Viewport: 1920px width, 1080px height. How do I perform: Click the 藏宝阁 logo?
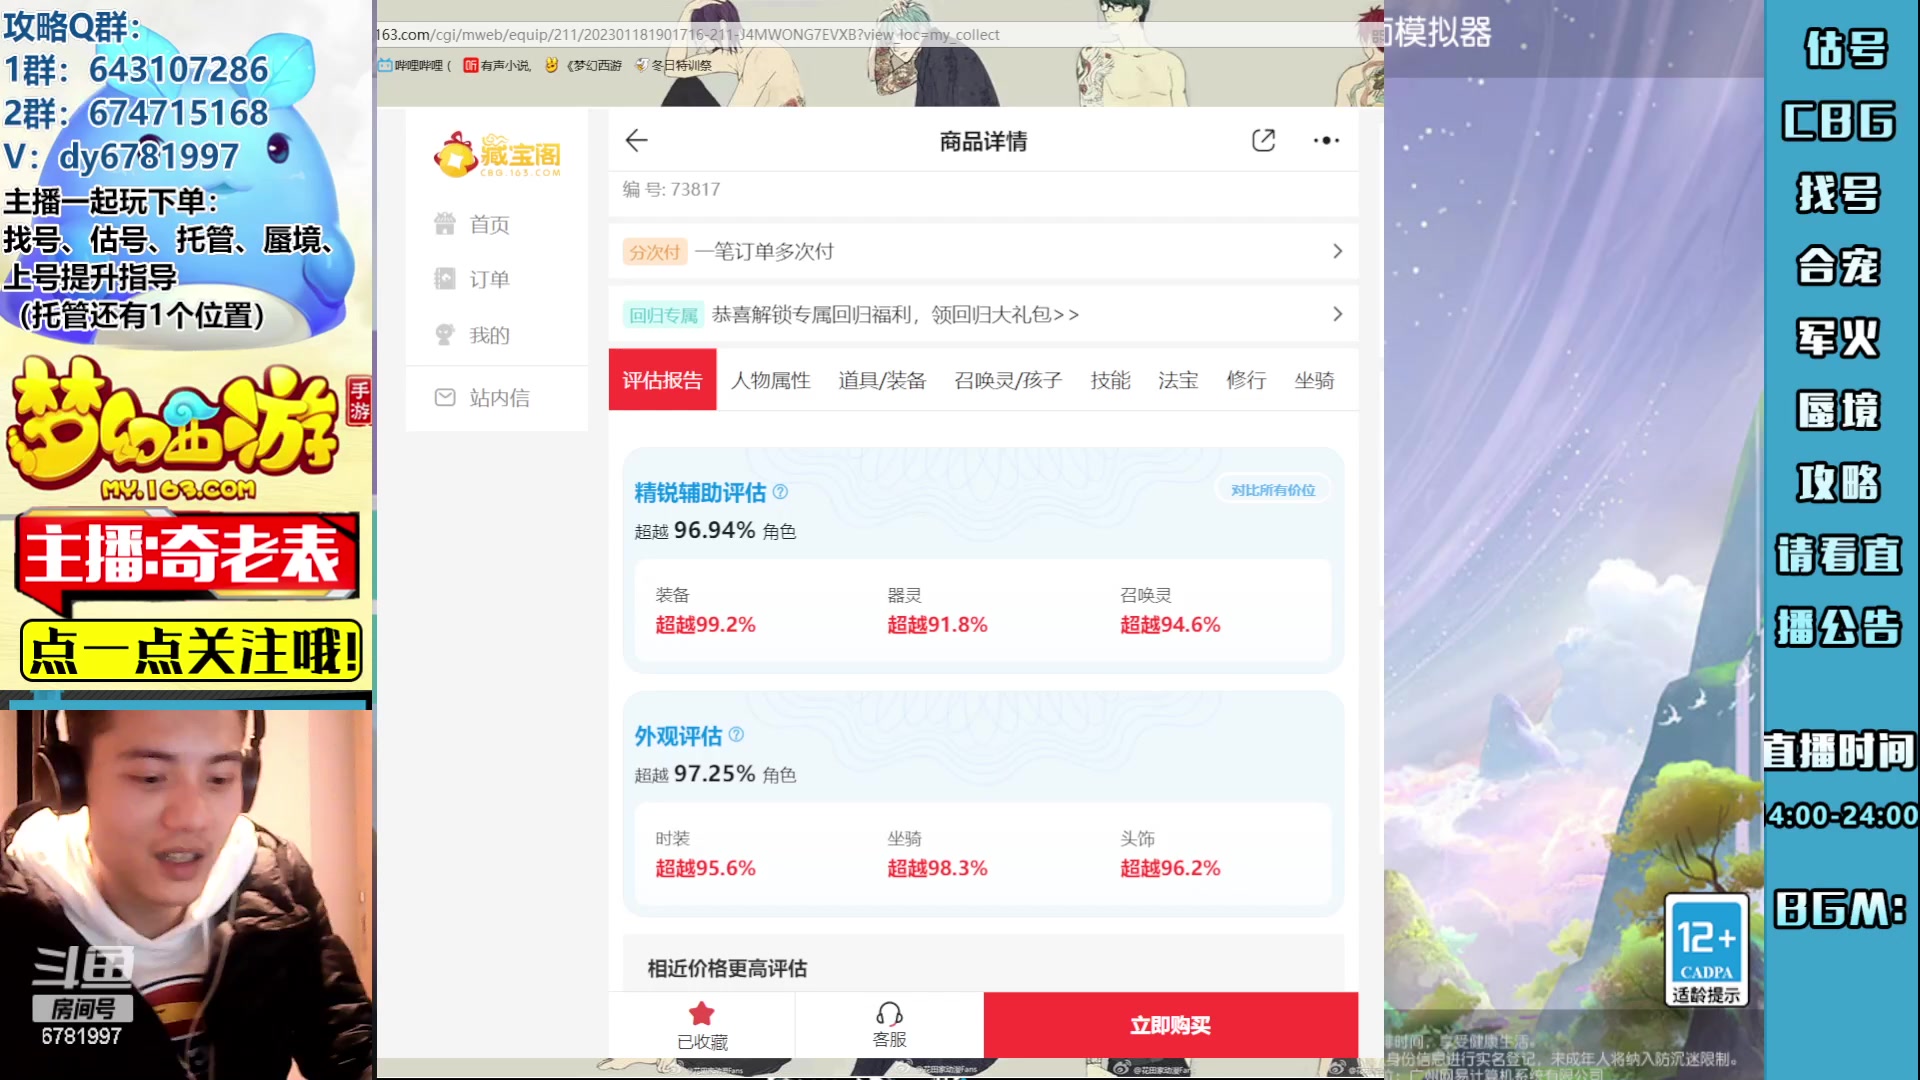click(x=497, y=155)
